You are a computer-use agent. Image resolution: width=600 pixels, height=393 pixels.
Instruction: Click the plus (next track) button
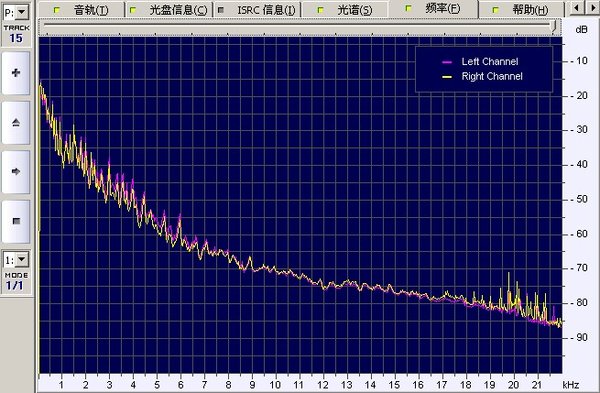point(16,73)
